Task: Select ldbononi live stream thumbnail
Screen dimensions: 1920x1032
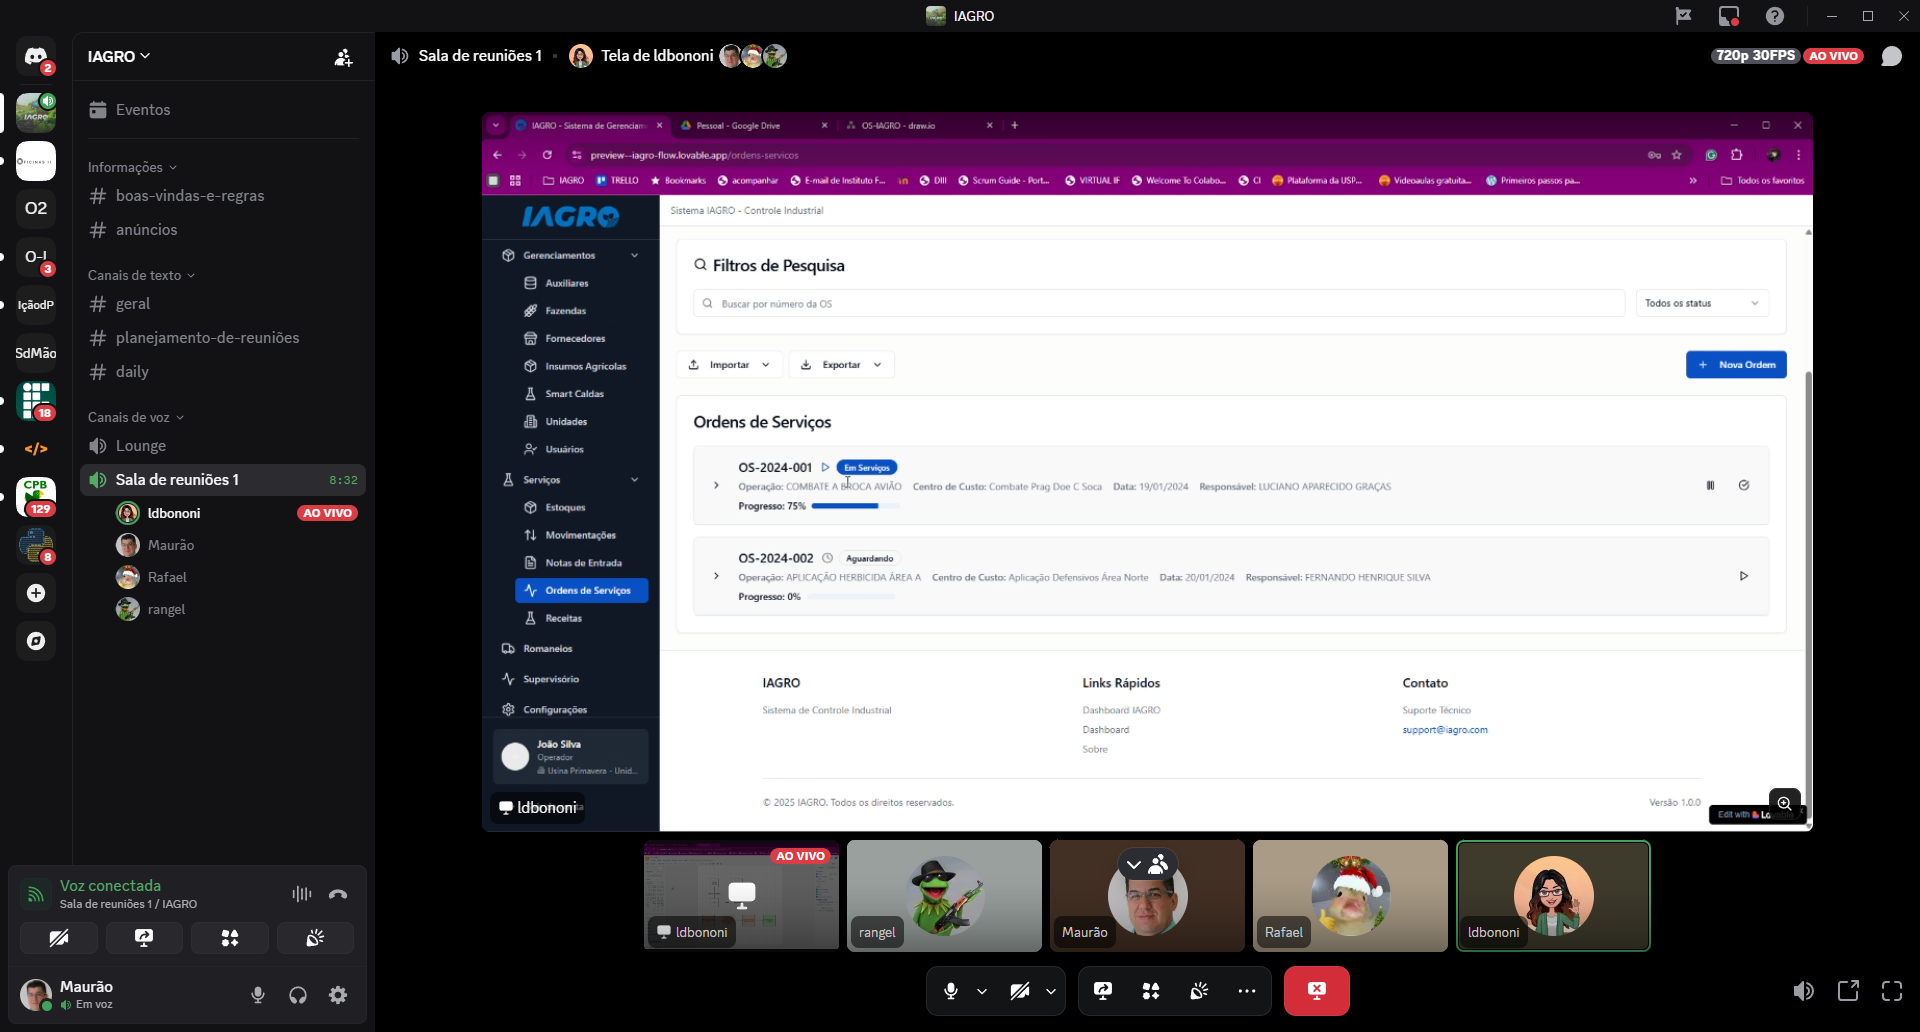Action: coord(741,895)
